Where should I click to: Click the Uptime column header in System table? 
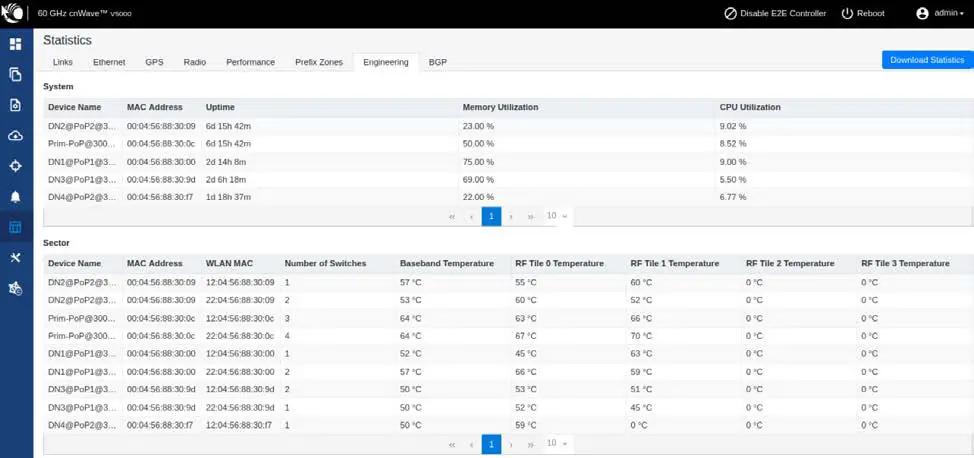[220, 108]
